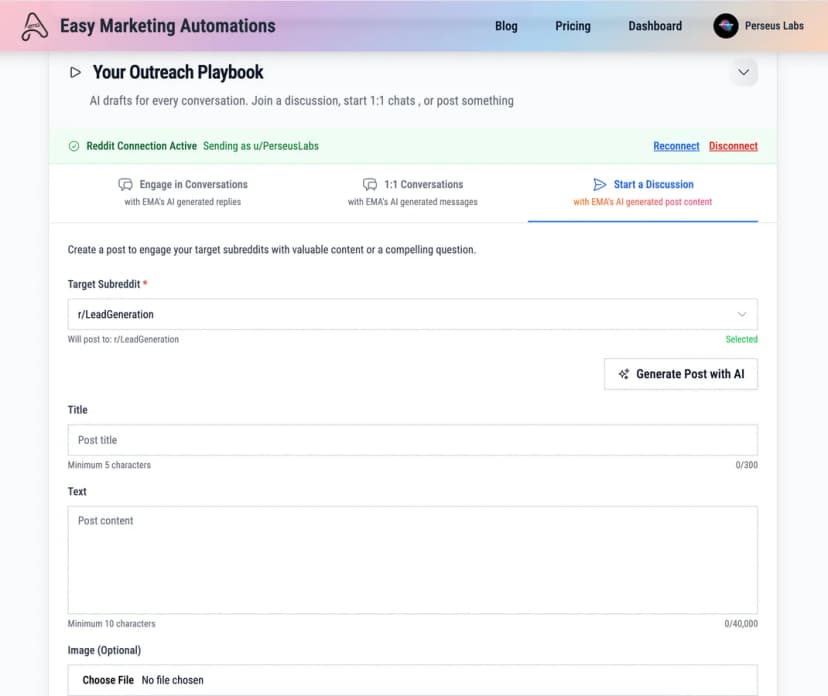The image size is (828, 696).
Task: Click the 'Minimum 10 characters' hint
Action: 111,624
